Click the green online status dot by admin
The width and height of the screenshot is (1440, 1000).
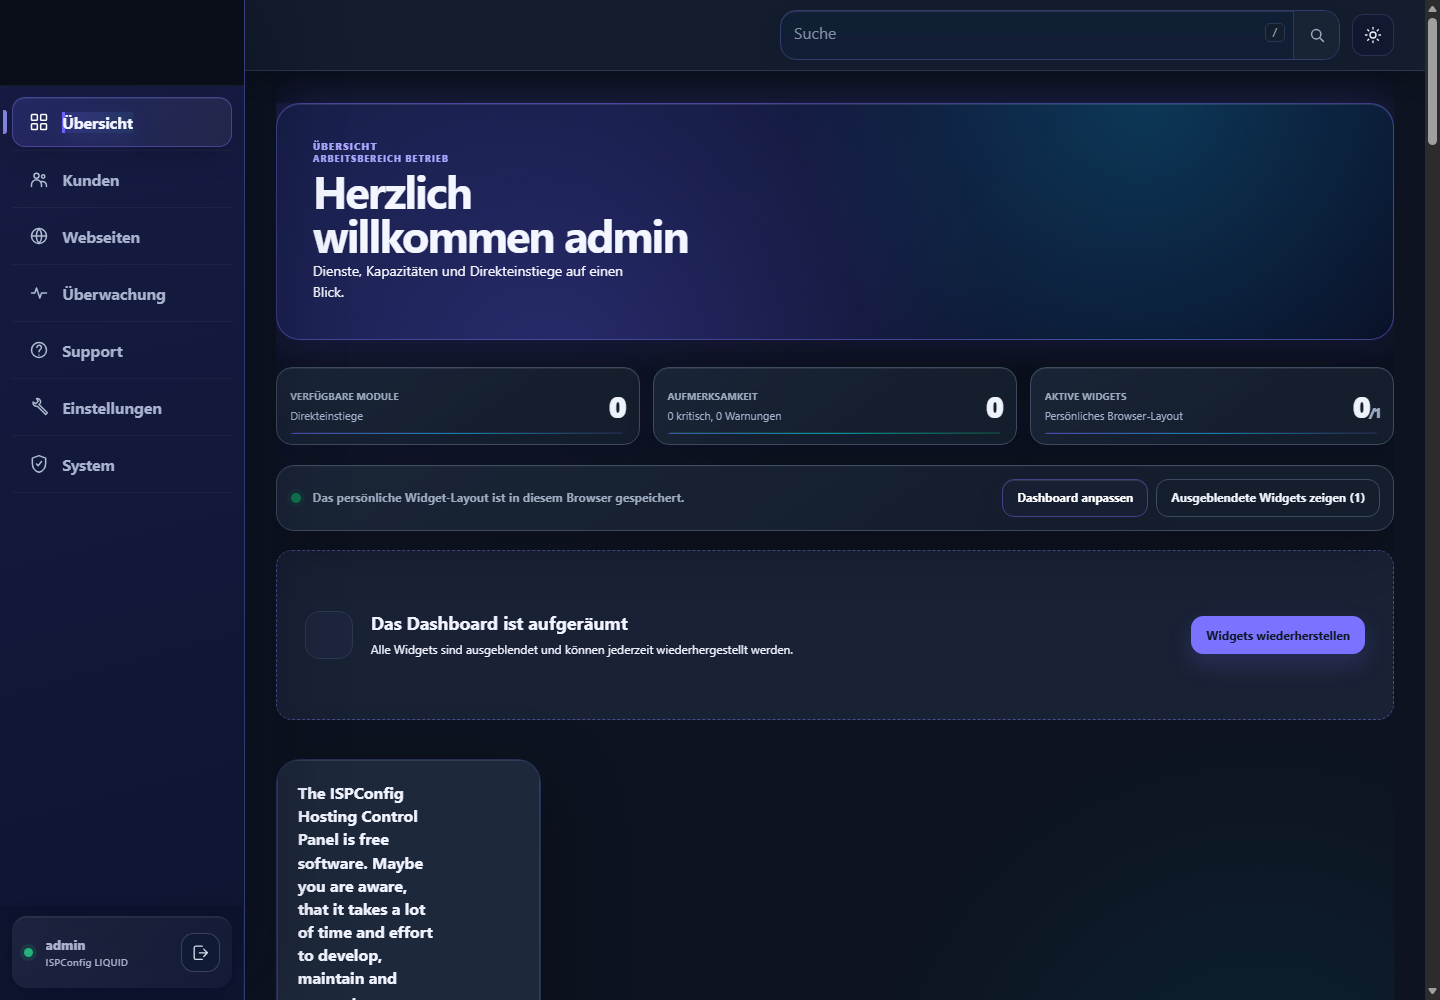(x=28, y=953)
